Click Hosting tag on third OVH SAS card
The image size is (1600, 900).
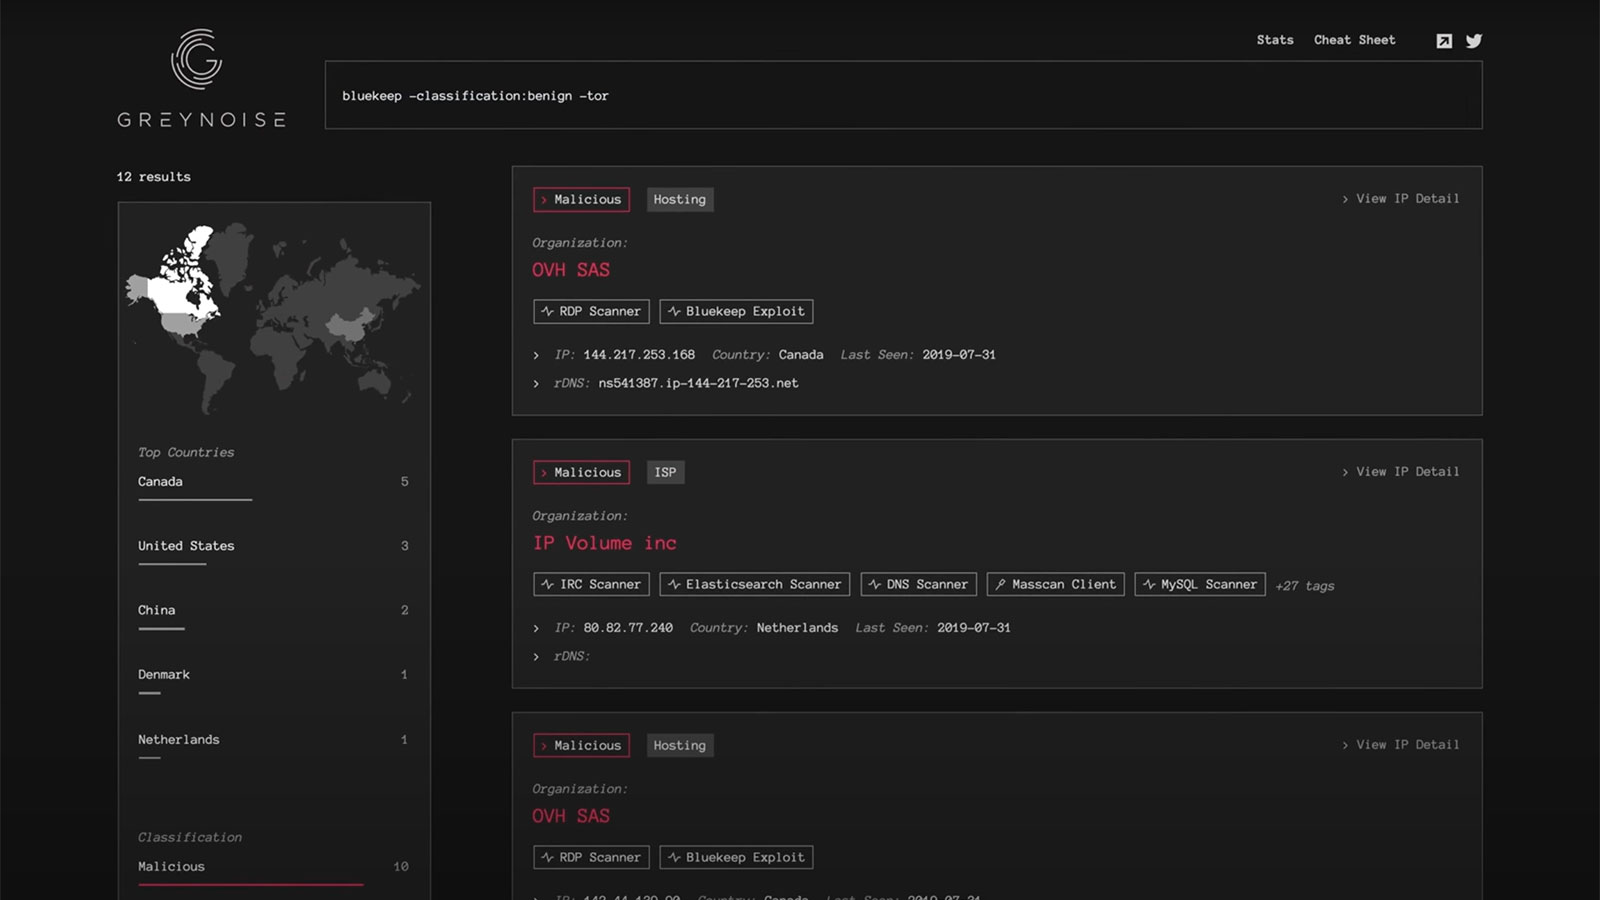pyautogui.click(x=680, y=745)
